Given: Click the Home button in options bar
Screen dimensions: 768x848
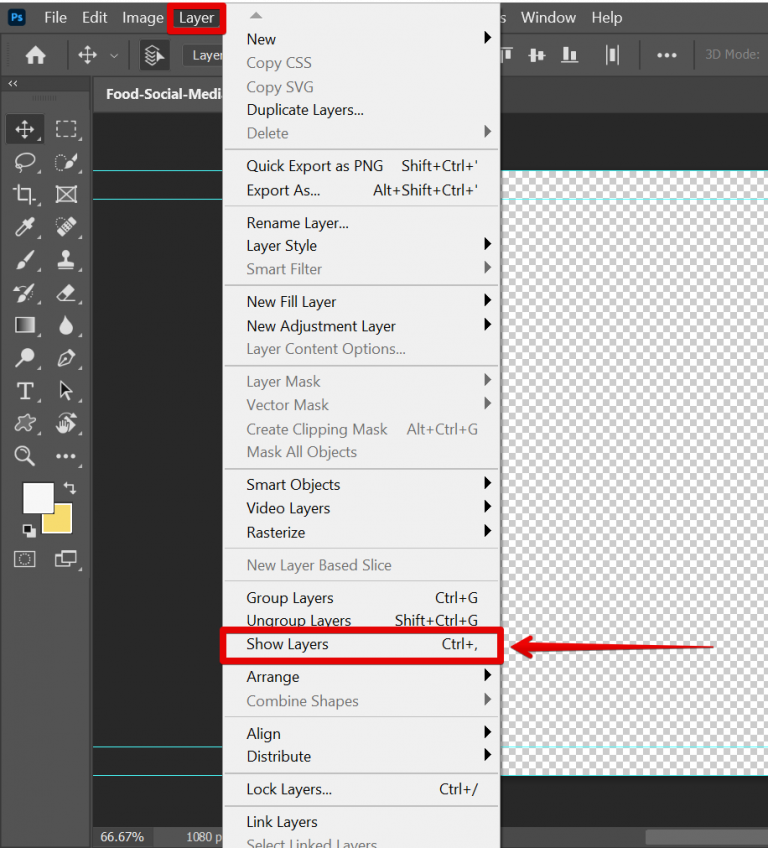Looking at the screenshot, I should click(x=35, y=56).
